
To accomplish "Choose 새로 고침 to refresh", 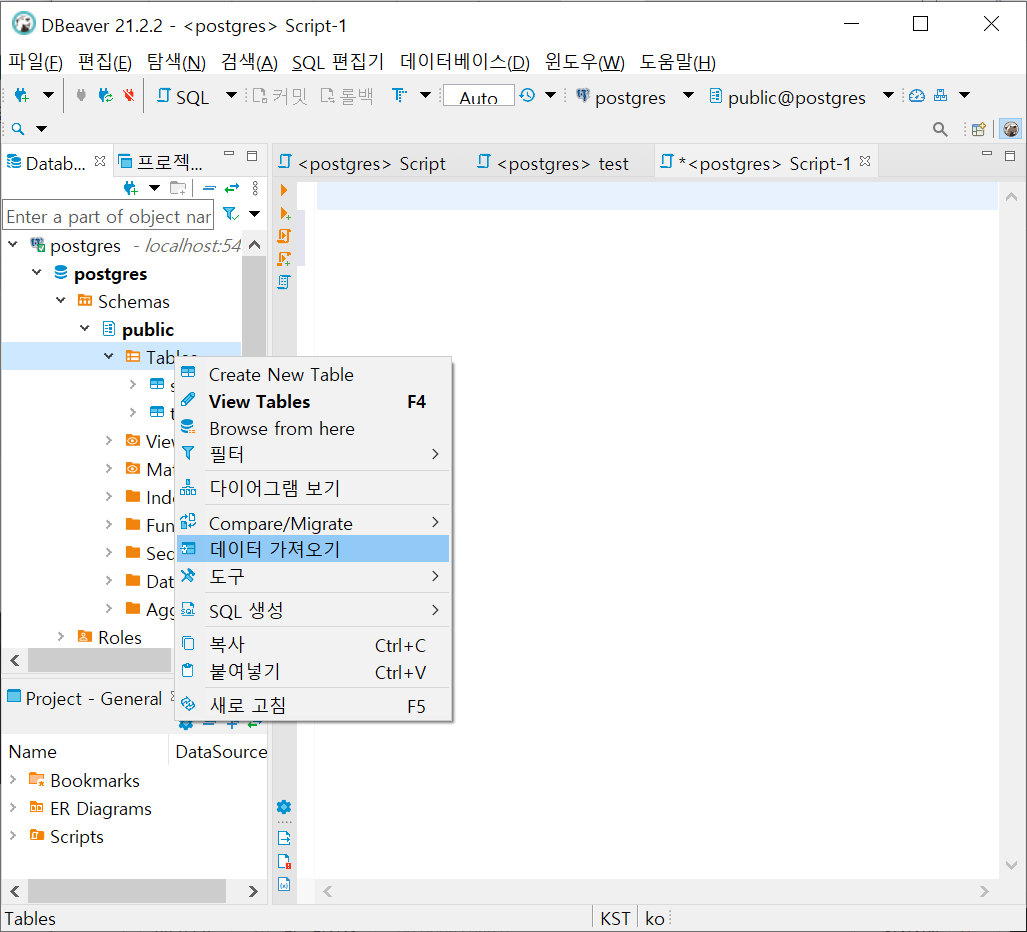I will tap(313, 706).
